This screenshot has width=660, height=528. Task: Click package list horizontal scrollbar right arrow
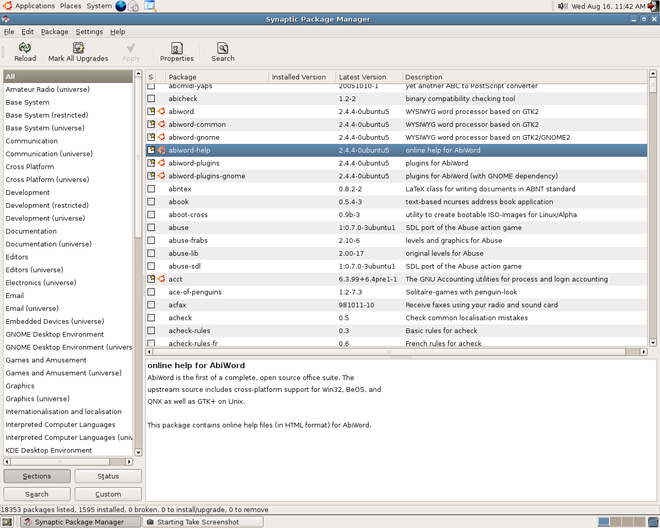pyautogui.click(x=644, y=352)
